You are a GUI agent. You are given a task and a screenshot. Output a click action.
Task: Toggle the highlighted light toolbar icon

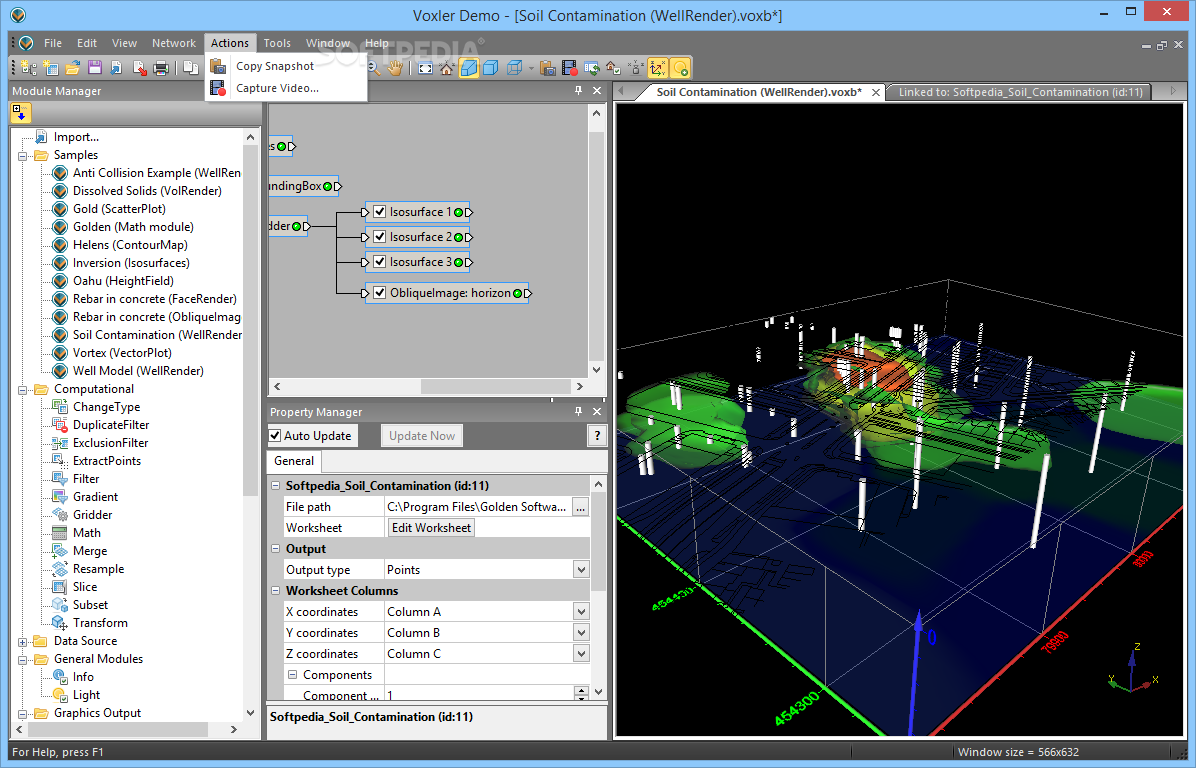click(x=680, y=68)
